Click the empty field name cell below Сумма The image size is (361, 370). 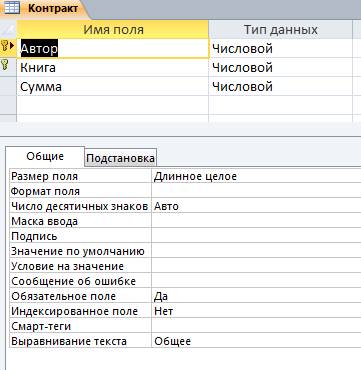(x=113, y=105)
